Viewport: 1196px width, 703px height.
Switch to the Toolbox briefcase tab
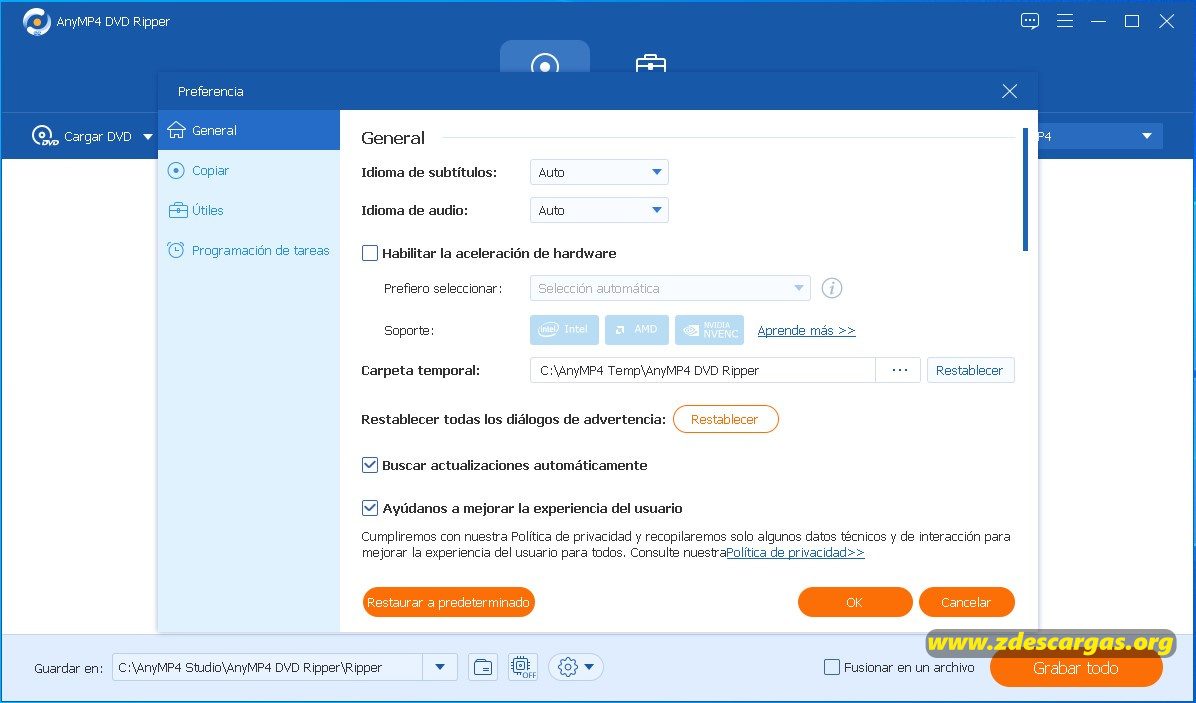tap(651, 63)
